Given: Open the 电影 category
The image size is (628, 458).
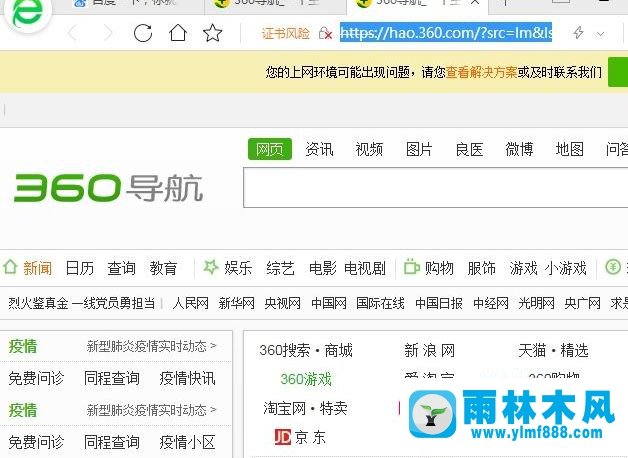Looking at the screenshot, I should click(322, 268).
